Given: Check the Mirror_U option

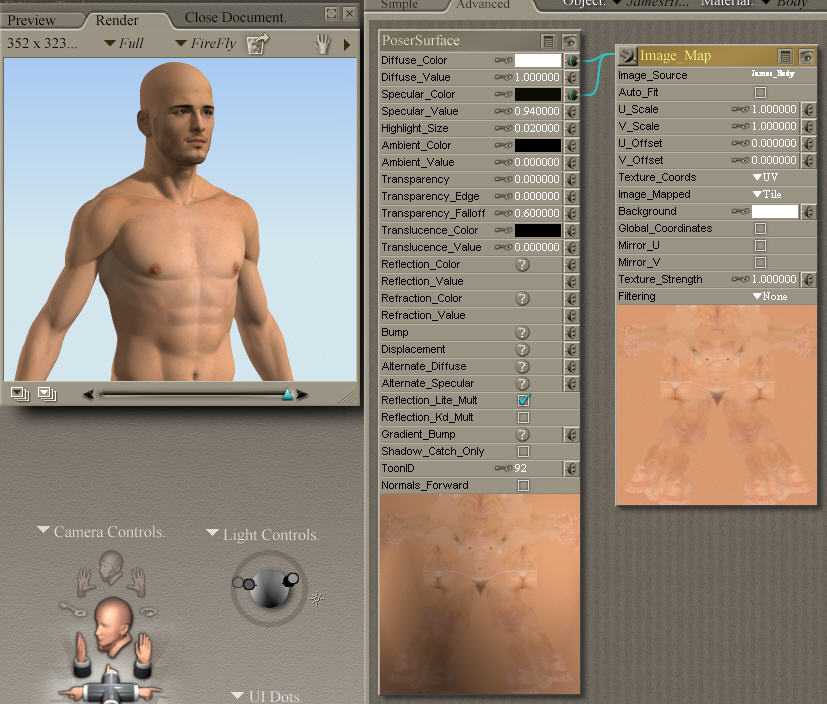Looking at the screenshot, I should pyautogui.click(x=760, y=245).
